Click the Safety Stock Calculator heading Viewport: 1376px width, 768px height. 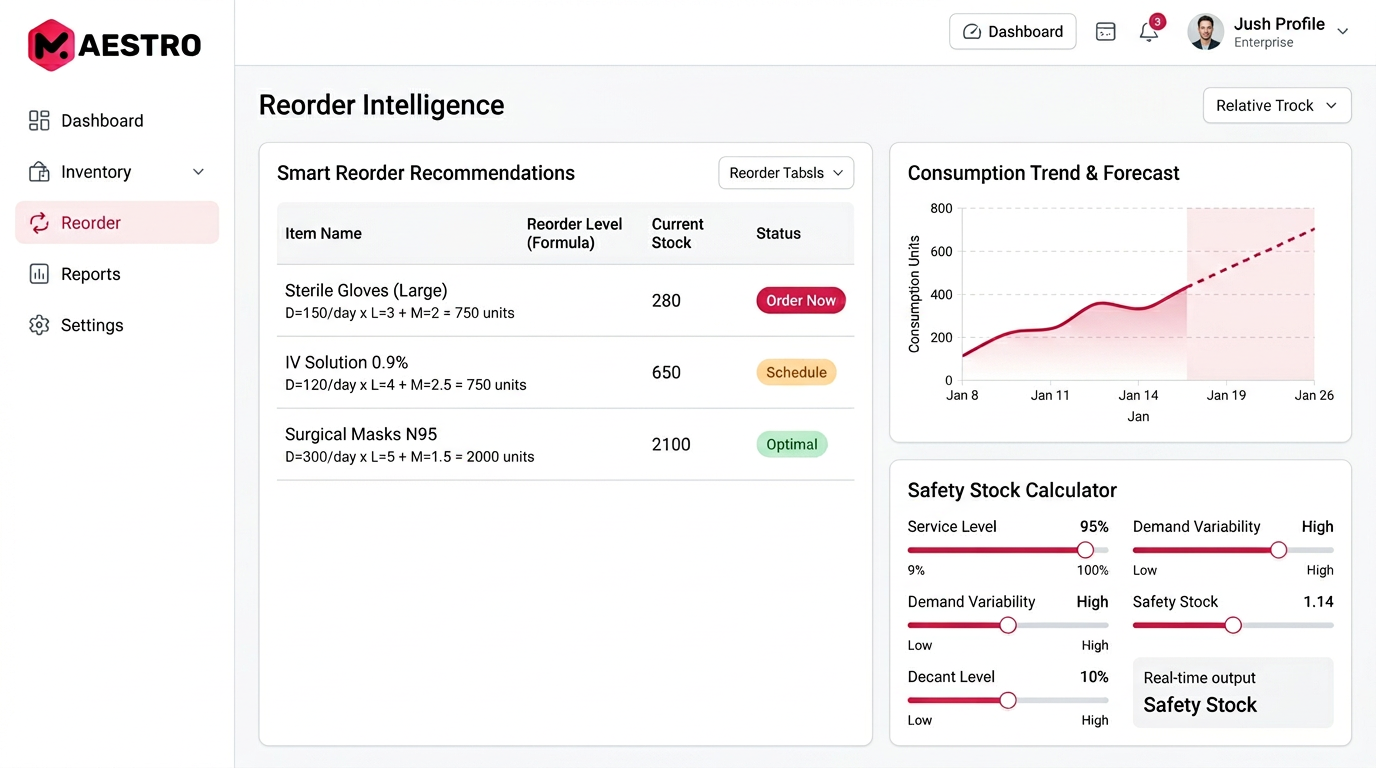point(1012,490)
